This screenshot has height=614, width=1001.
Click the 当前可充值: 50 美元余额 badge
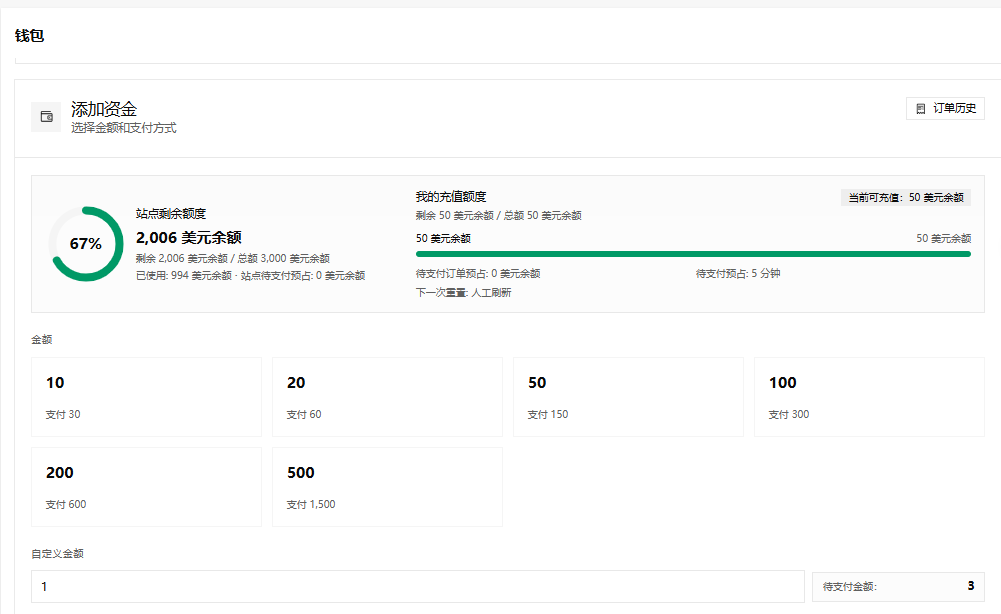coord(906,197)
